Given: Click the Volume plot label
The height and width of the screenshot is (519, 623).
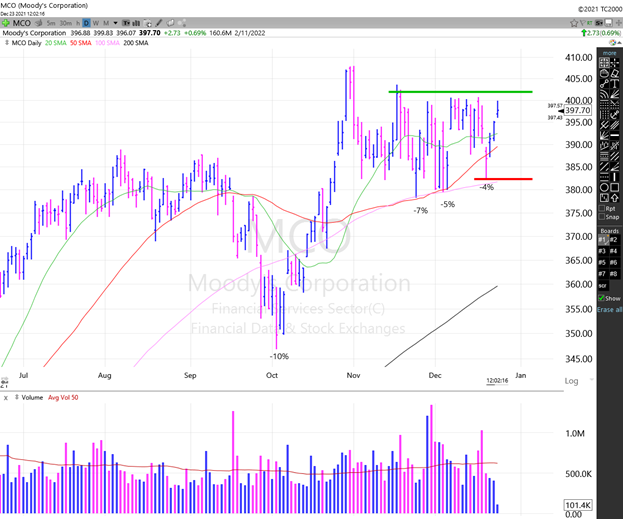Looking at the screenshot, I should coord(32,397).
